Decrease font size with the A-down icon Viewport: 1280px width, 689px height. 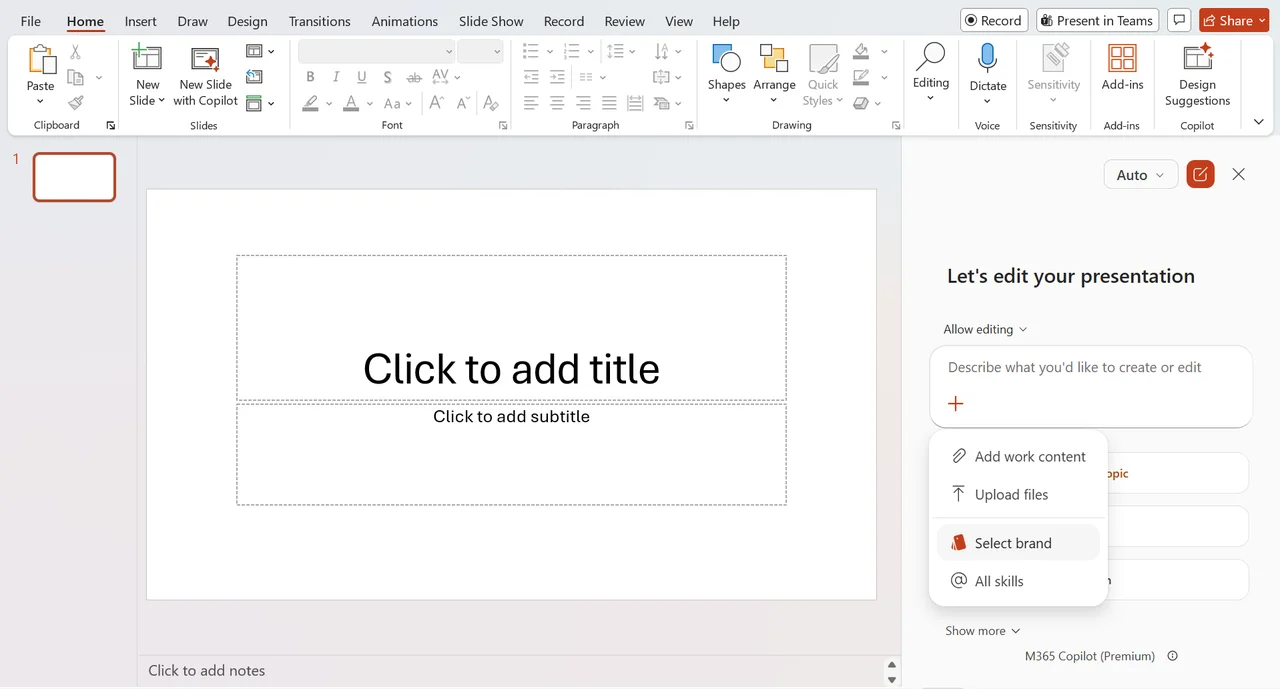(463, 103)
